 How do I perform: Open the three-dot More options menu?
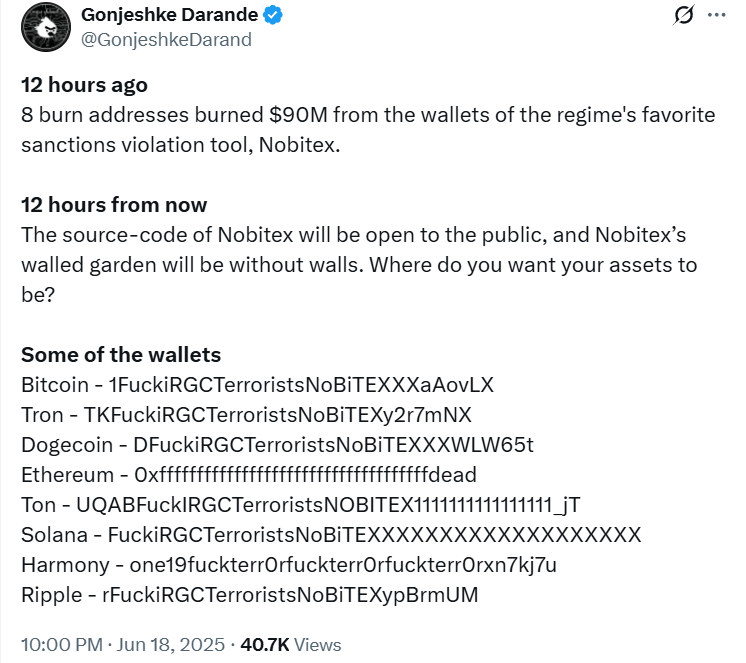click(716, 16)
